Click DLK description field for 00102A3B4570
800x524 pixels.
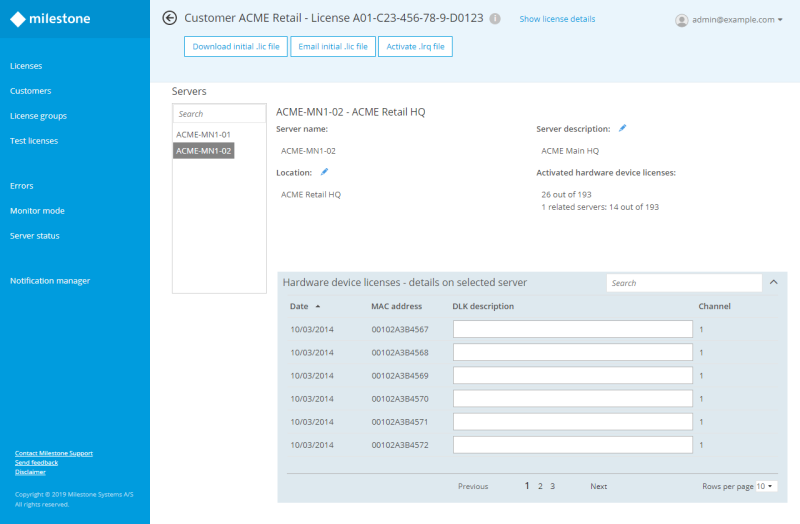(x=572, y=398)
